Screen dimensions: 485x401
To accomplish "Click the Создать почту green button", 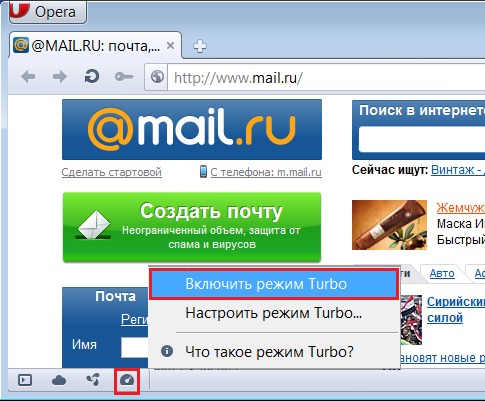I will tap(192, 227).
